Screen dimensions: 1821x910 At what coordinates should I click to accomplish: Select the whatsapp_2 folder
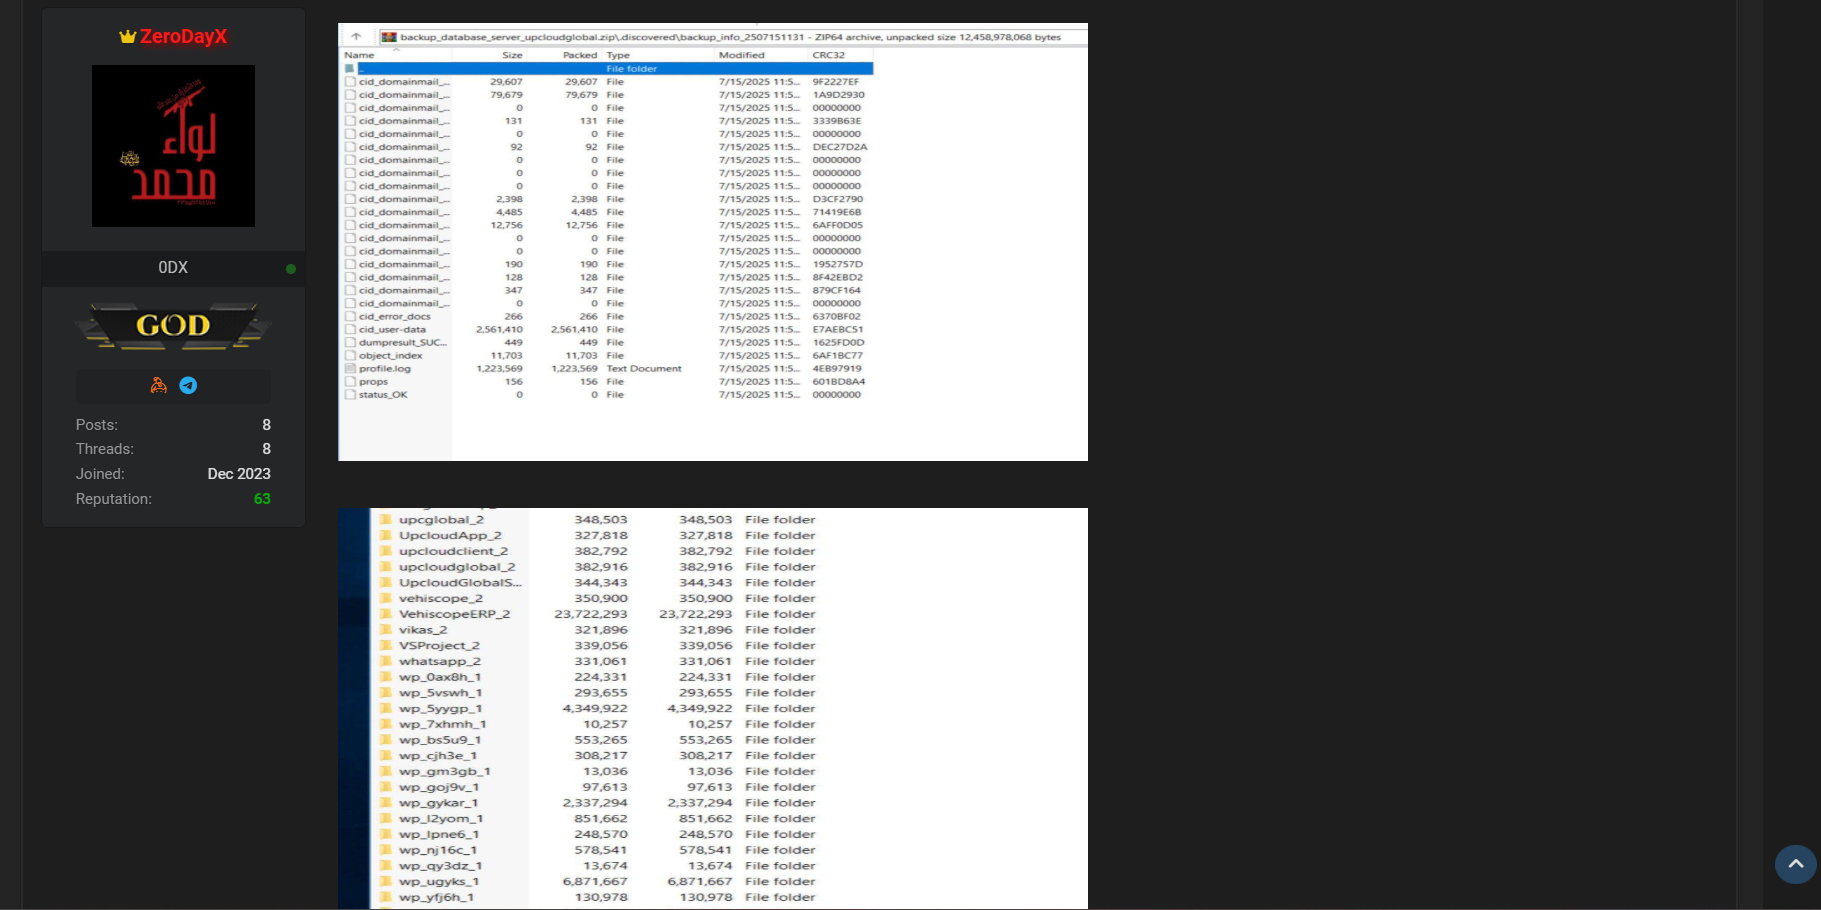[439, 661]
